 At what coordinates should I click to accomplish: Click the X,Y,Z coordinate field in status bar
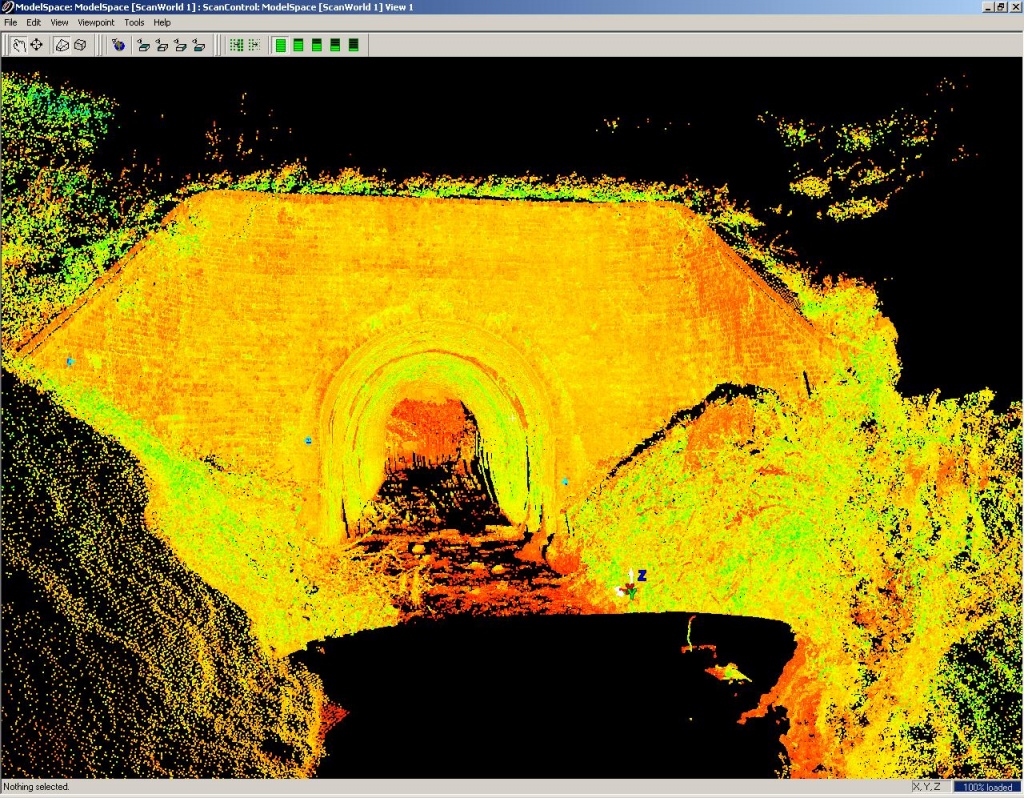[928, 787]
